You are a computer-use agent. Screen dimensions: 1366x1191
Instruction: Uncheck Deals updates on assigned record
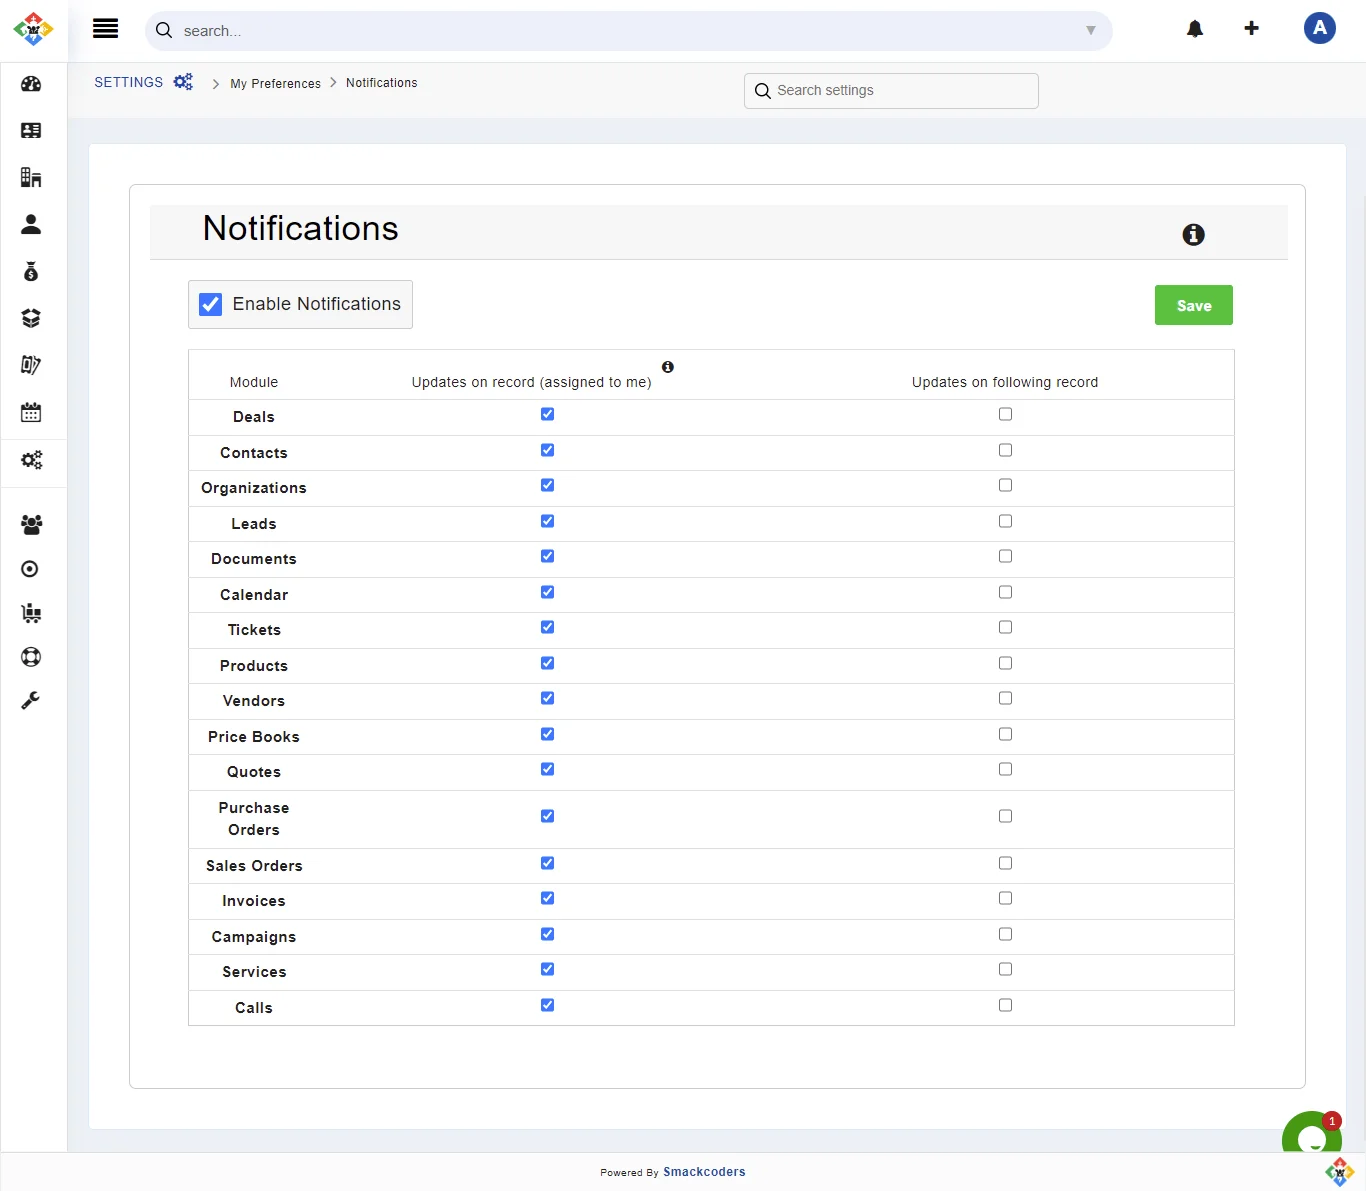pyautogui.click(x=547, y=414)
